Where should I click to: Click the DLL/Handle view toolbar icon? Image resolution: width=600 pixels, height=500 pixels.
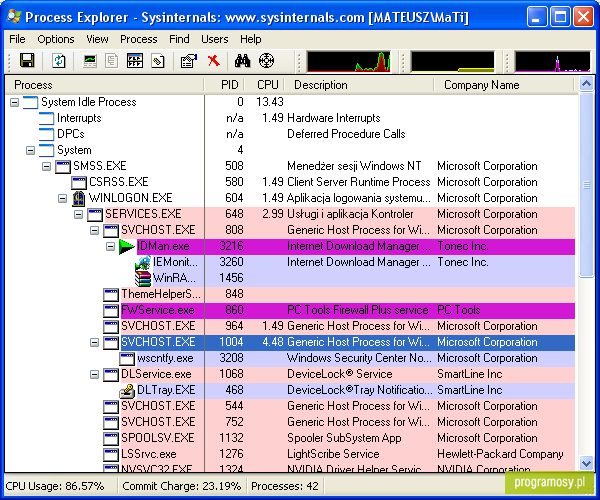point(158,60)
